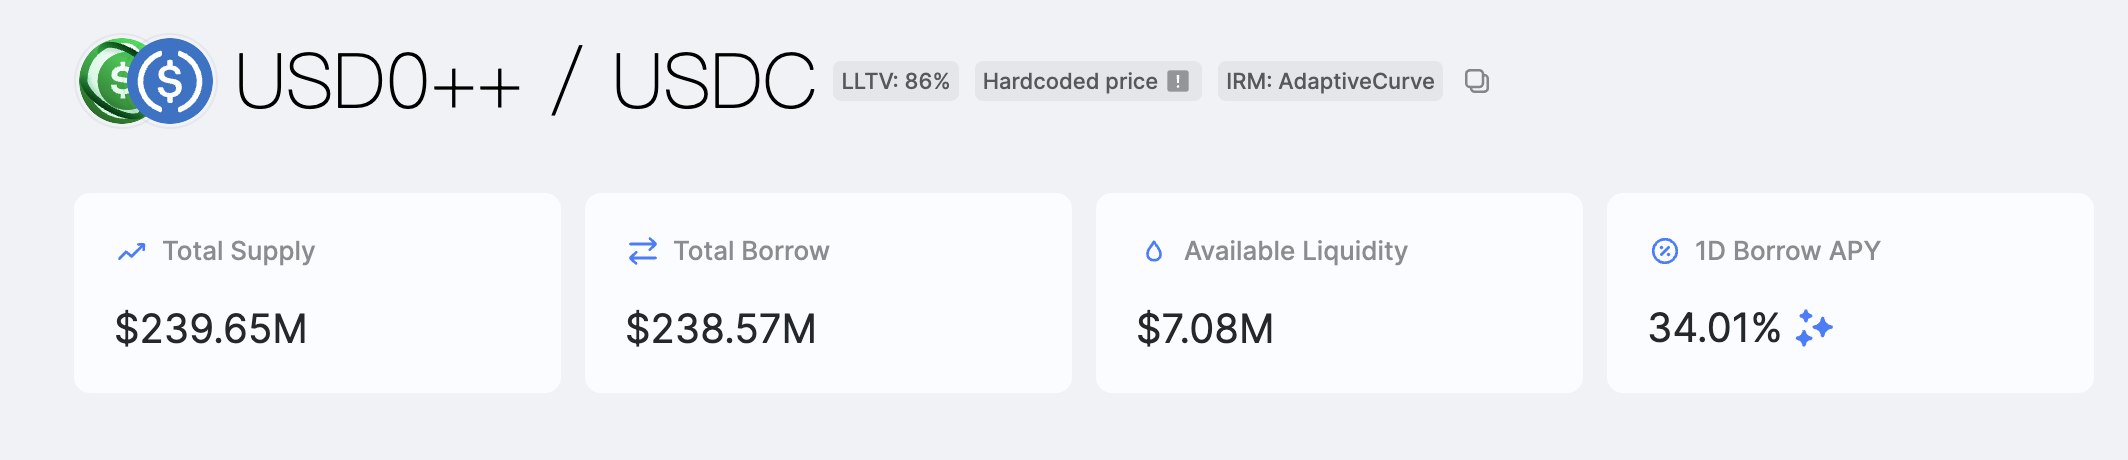Viewport: 2128px width, 460px height.
Task: Click the Available Liquidity label
Action: (1296, 251)
